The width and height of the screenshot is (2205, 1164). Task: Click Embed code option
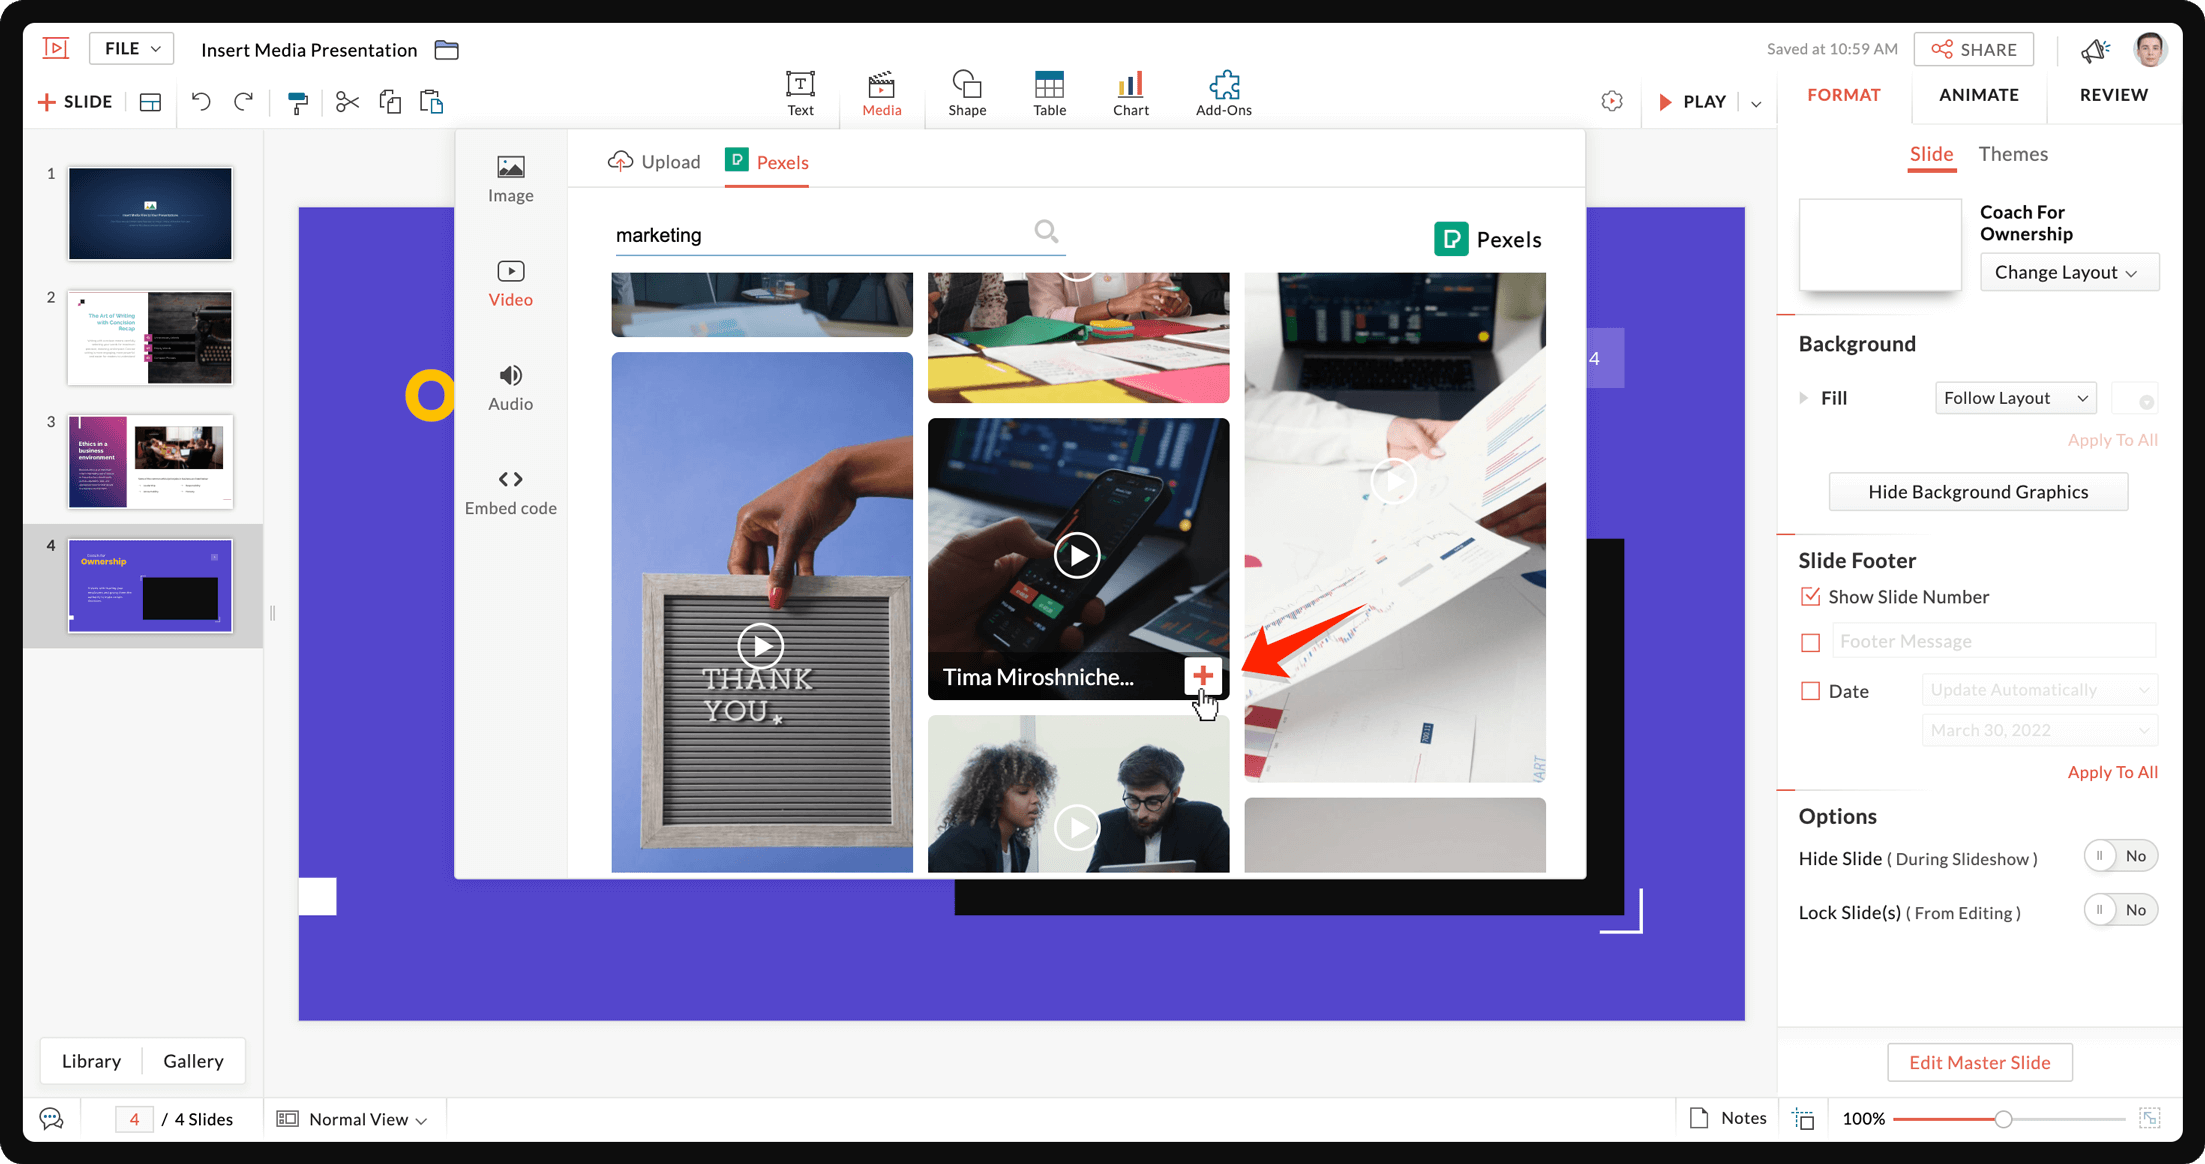coord(510,491)
